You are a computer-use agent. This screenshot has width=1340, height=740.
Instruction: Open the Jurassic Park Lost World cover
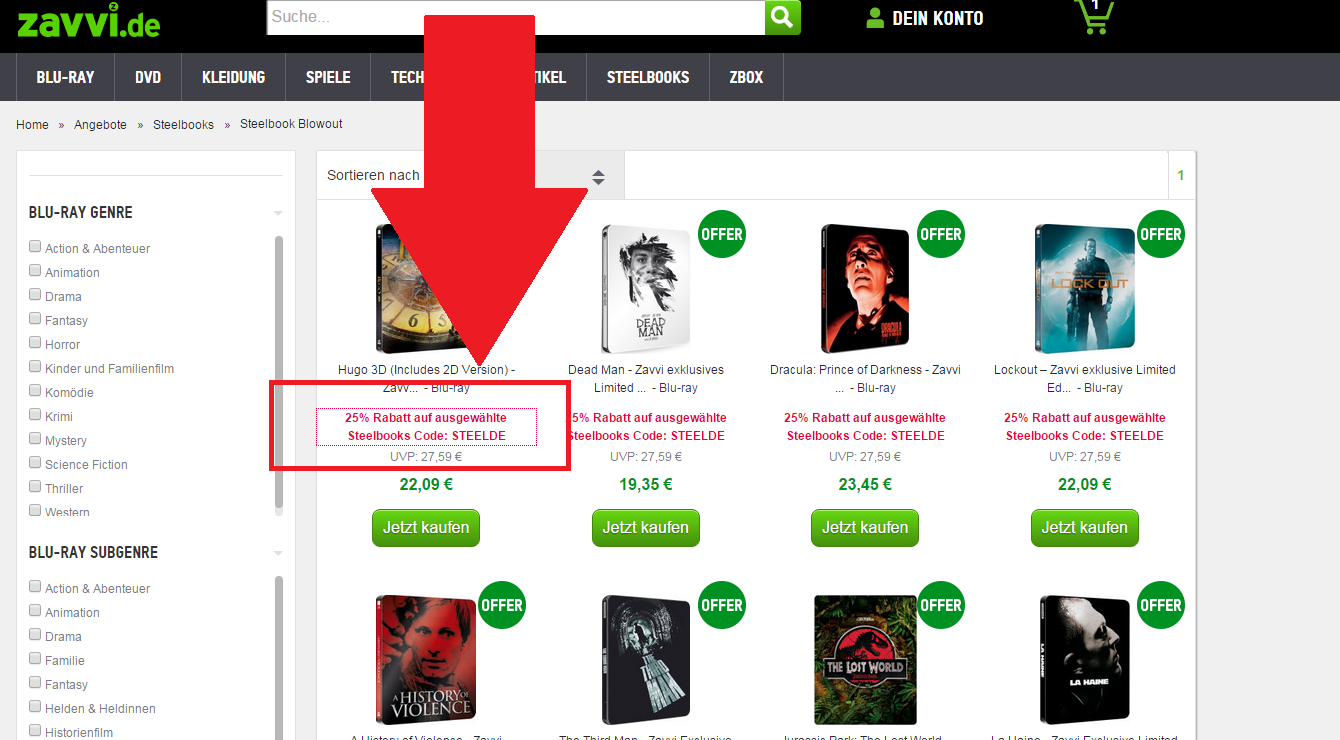click(x=865, y=660)
